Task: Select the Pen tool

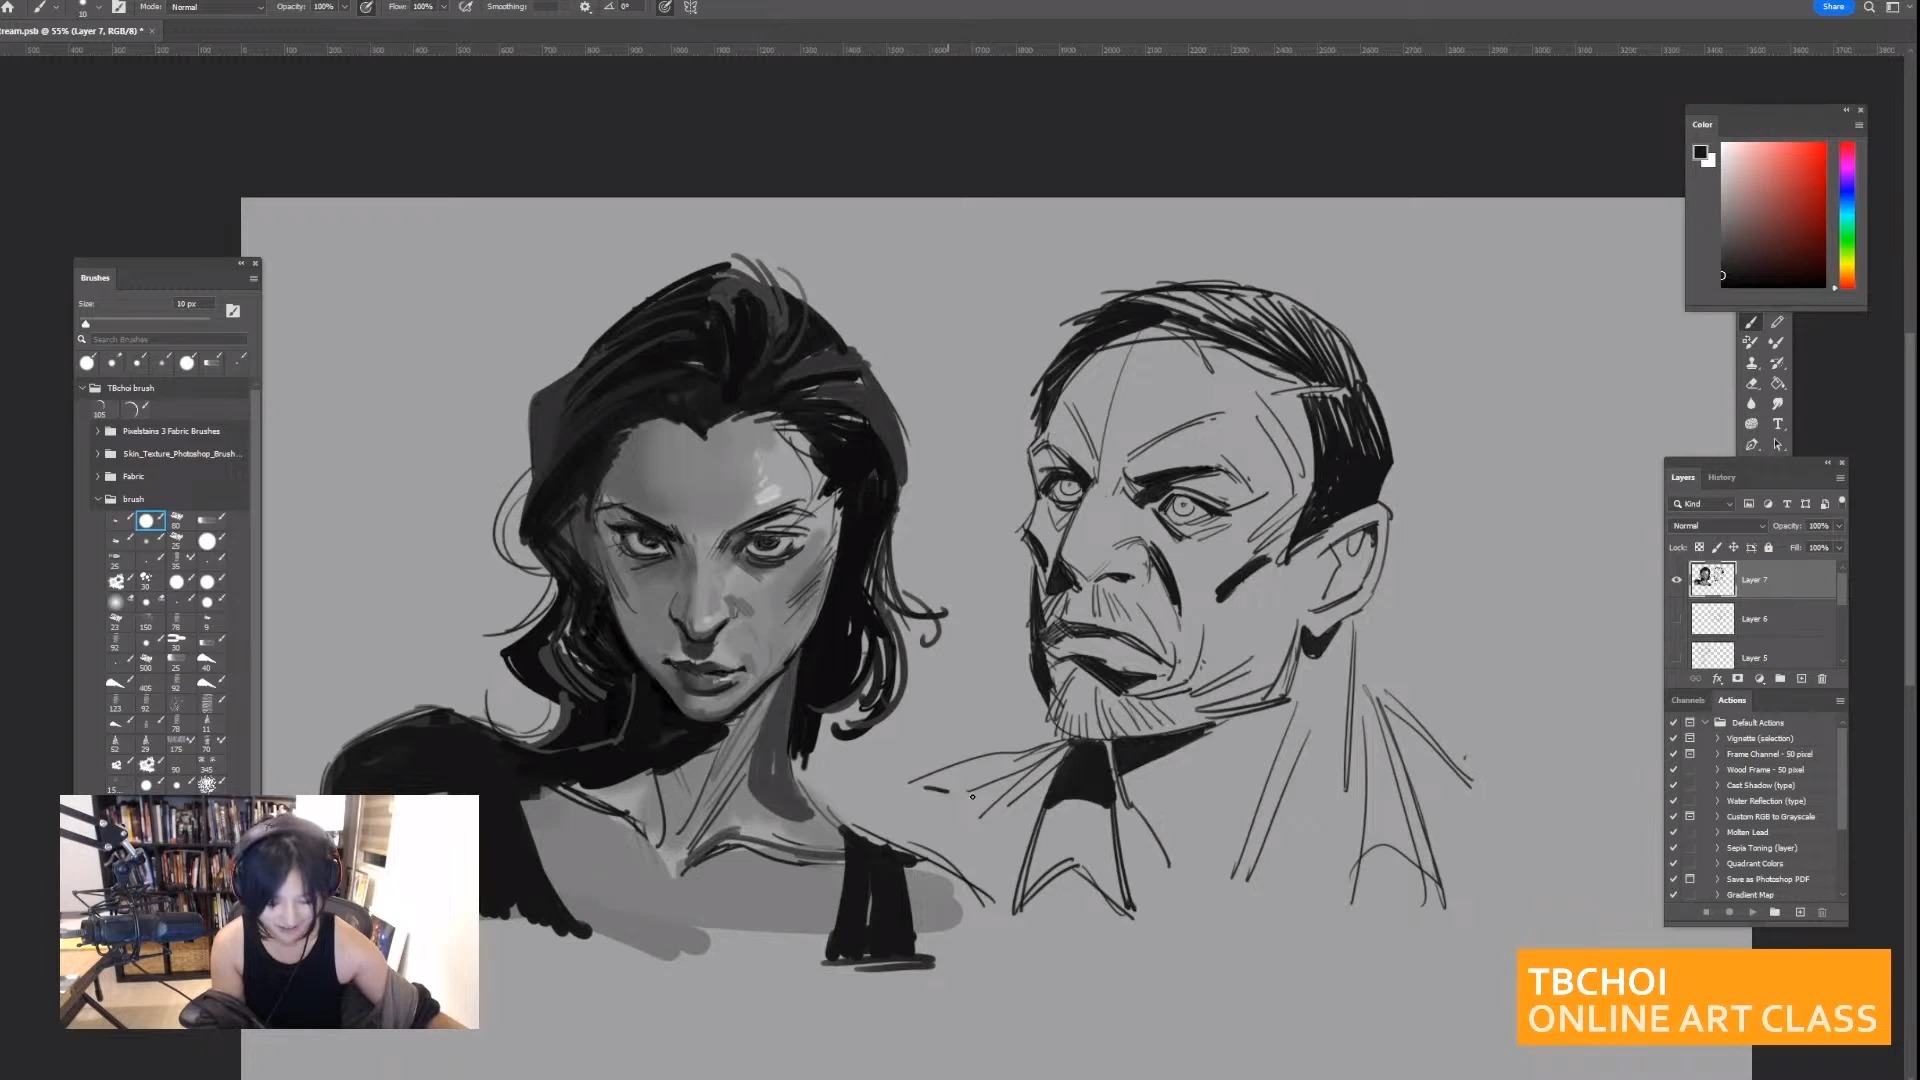Action: click(1751, 445)
